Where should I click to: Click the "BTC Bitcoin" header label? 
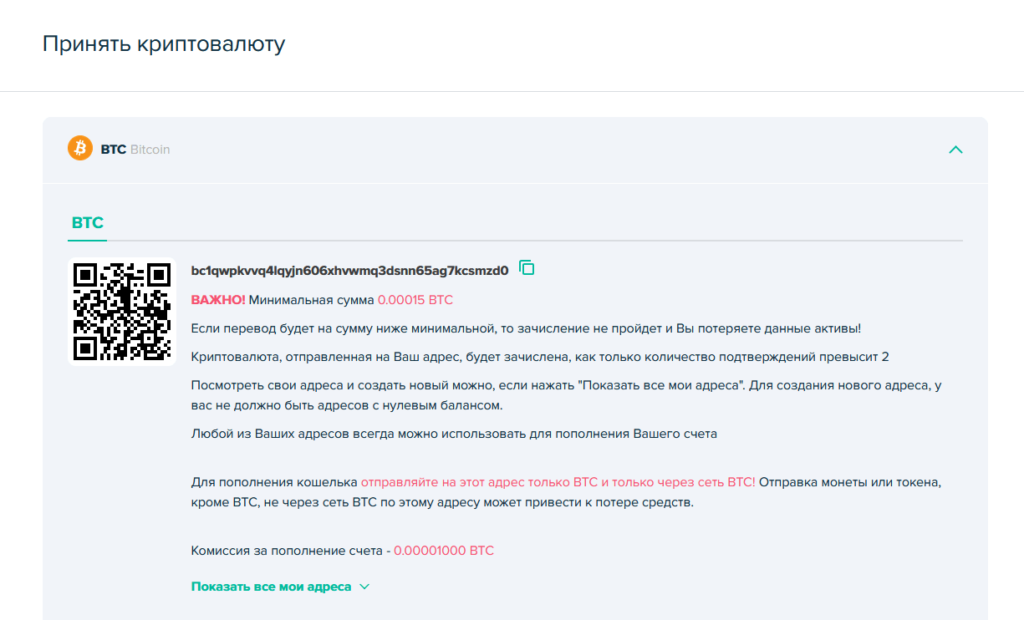135,149
